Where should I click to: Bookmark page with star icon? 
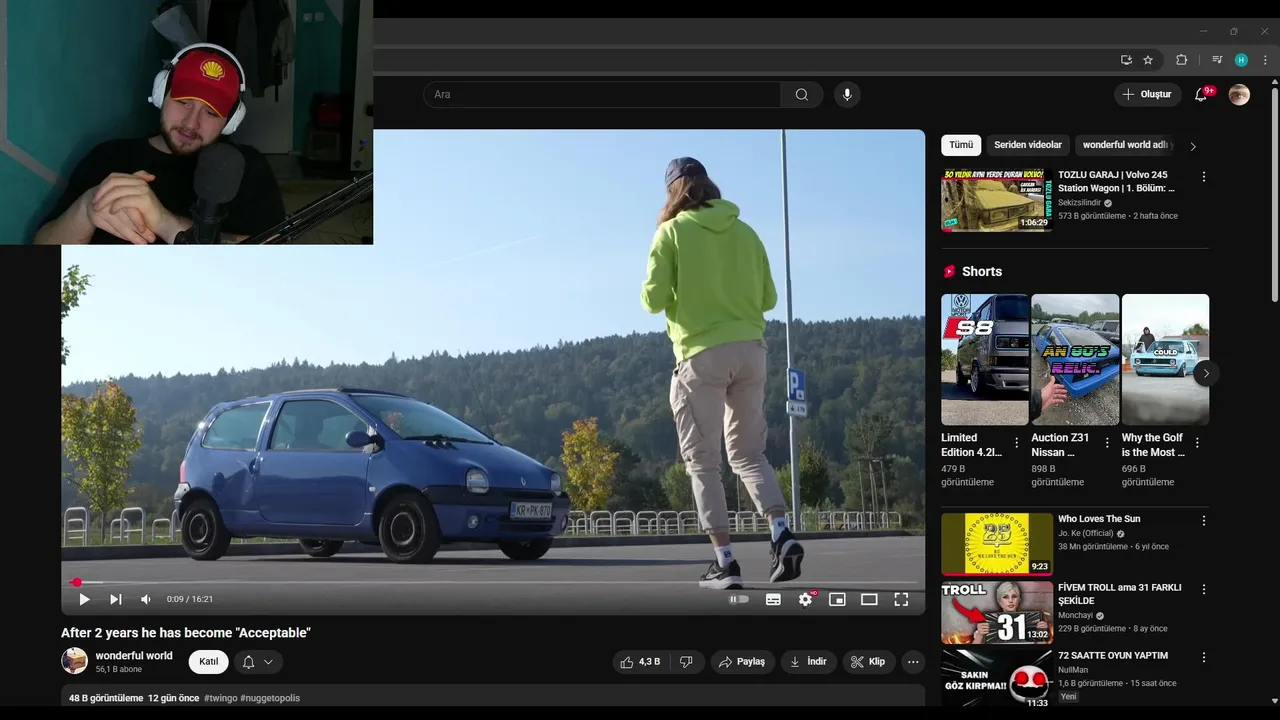[1148, 60]
